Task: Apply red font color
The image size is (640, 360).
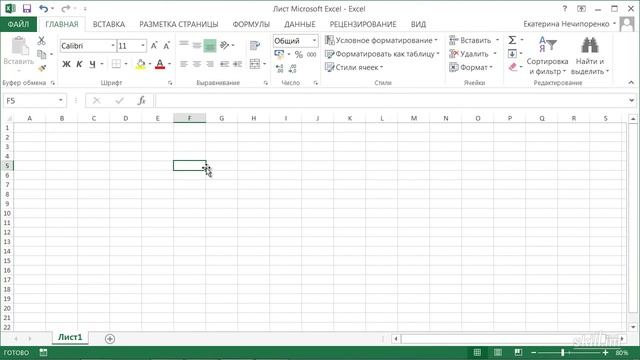Action: 160,64
